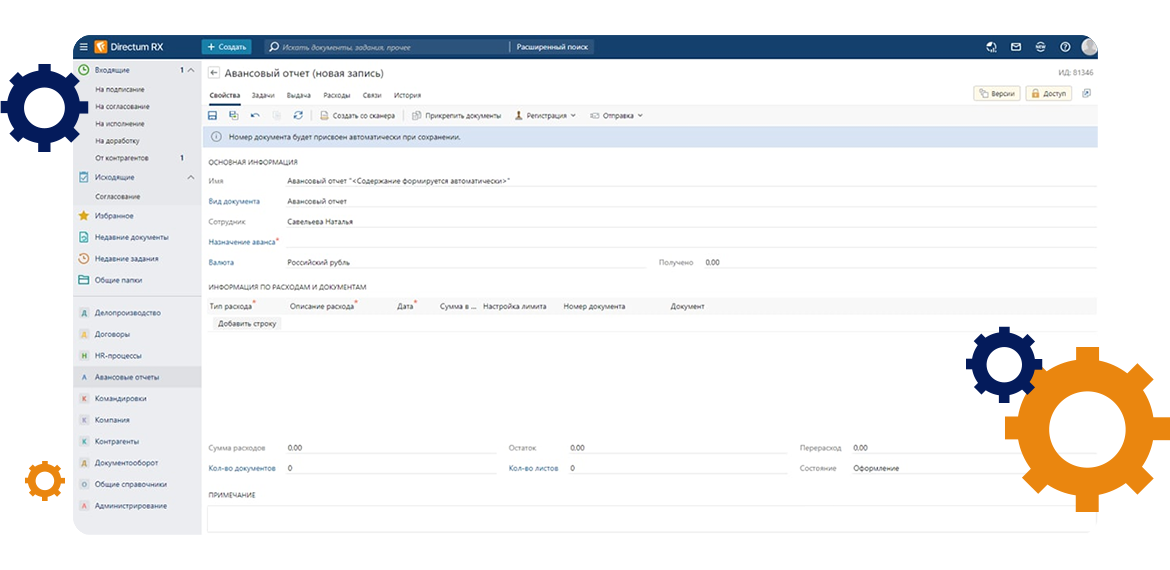Expand the Отправка dropdown
Screen dimensions: 1170x570
(616, 116)
